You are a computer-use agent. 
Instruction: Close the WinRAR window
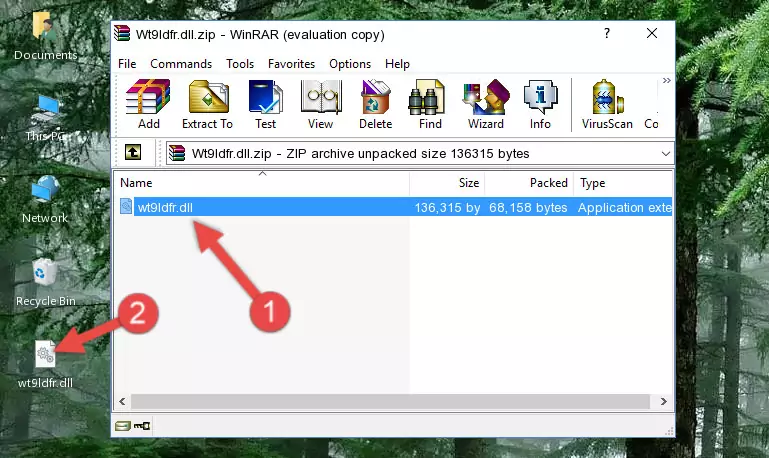(652, 33)
